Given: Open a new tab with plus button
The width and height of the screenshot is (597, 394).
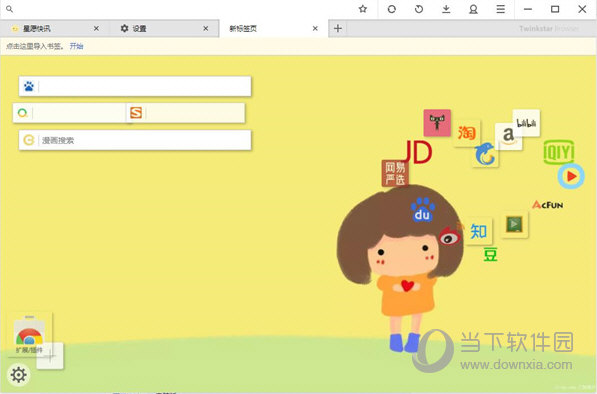Looking at the screenshot, I should coord(338,29).
